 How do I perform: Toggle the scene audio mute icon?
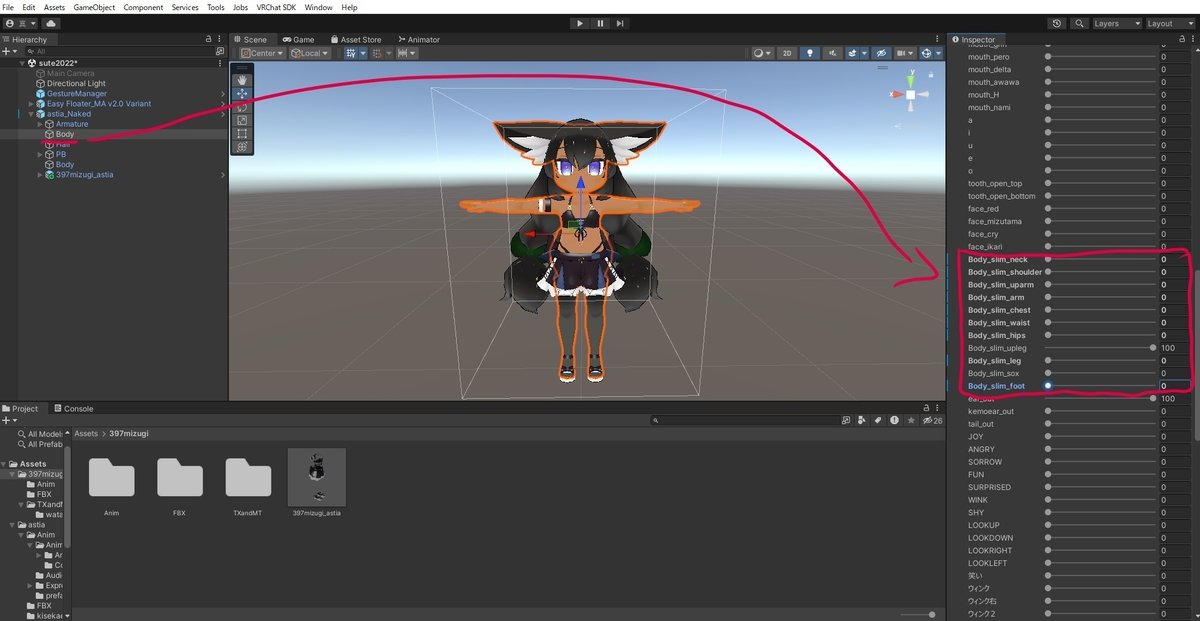832,53
